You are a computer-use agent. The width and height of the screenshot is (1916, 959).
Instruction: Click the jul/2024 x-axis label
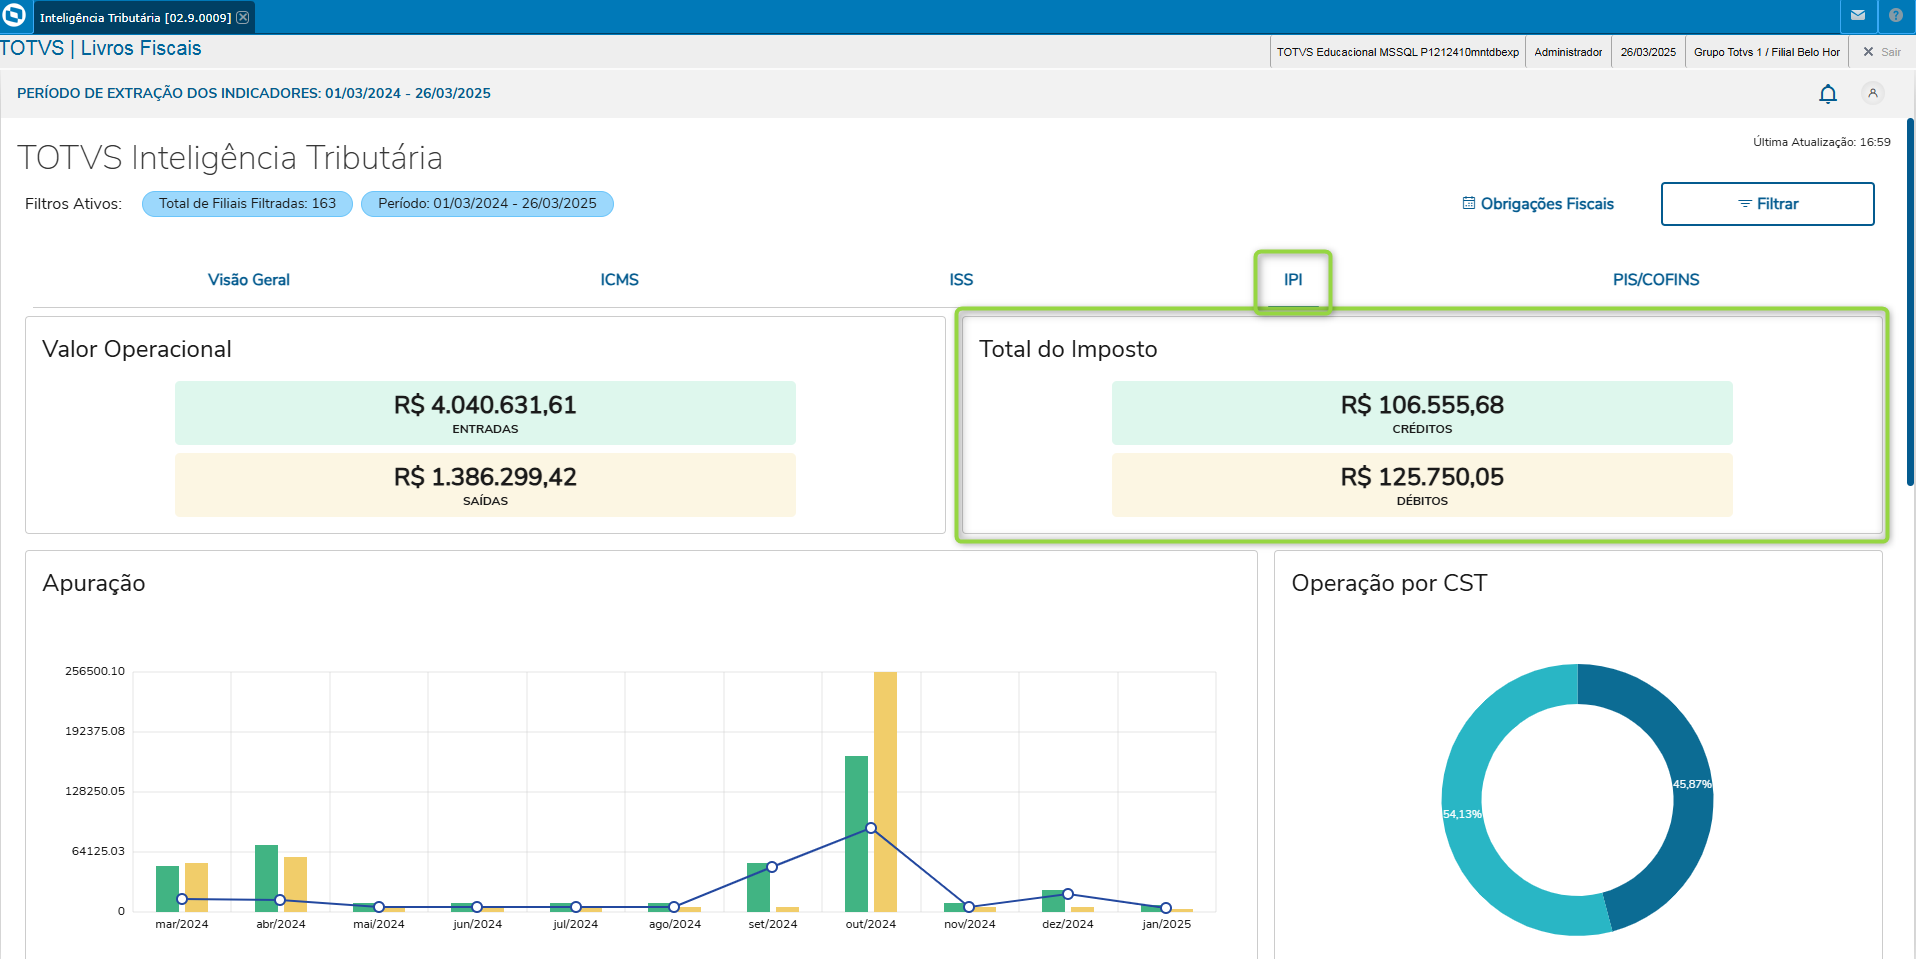(x=576, y=924)
